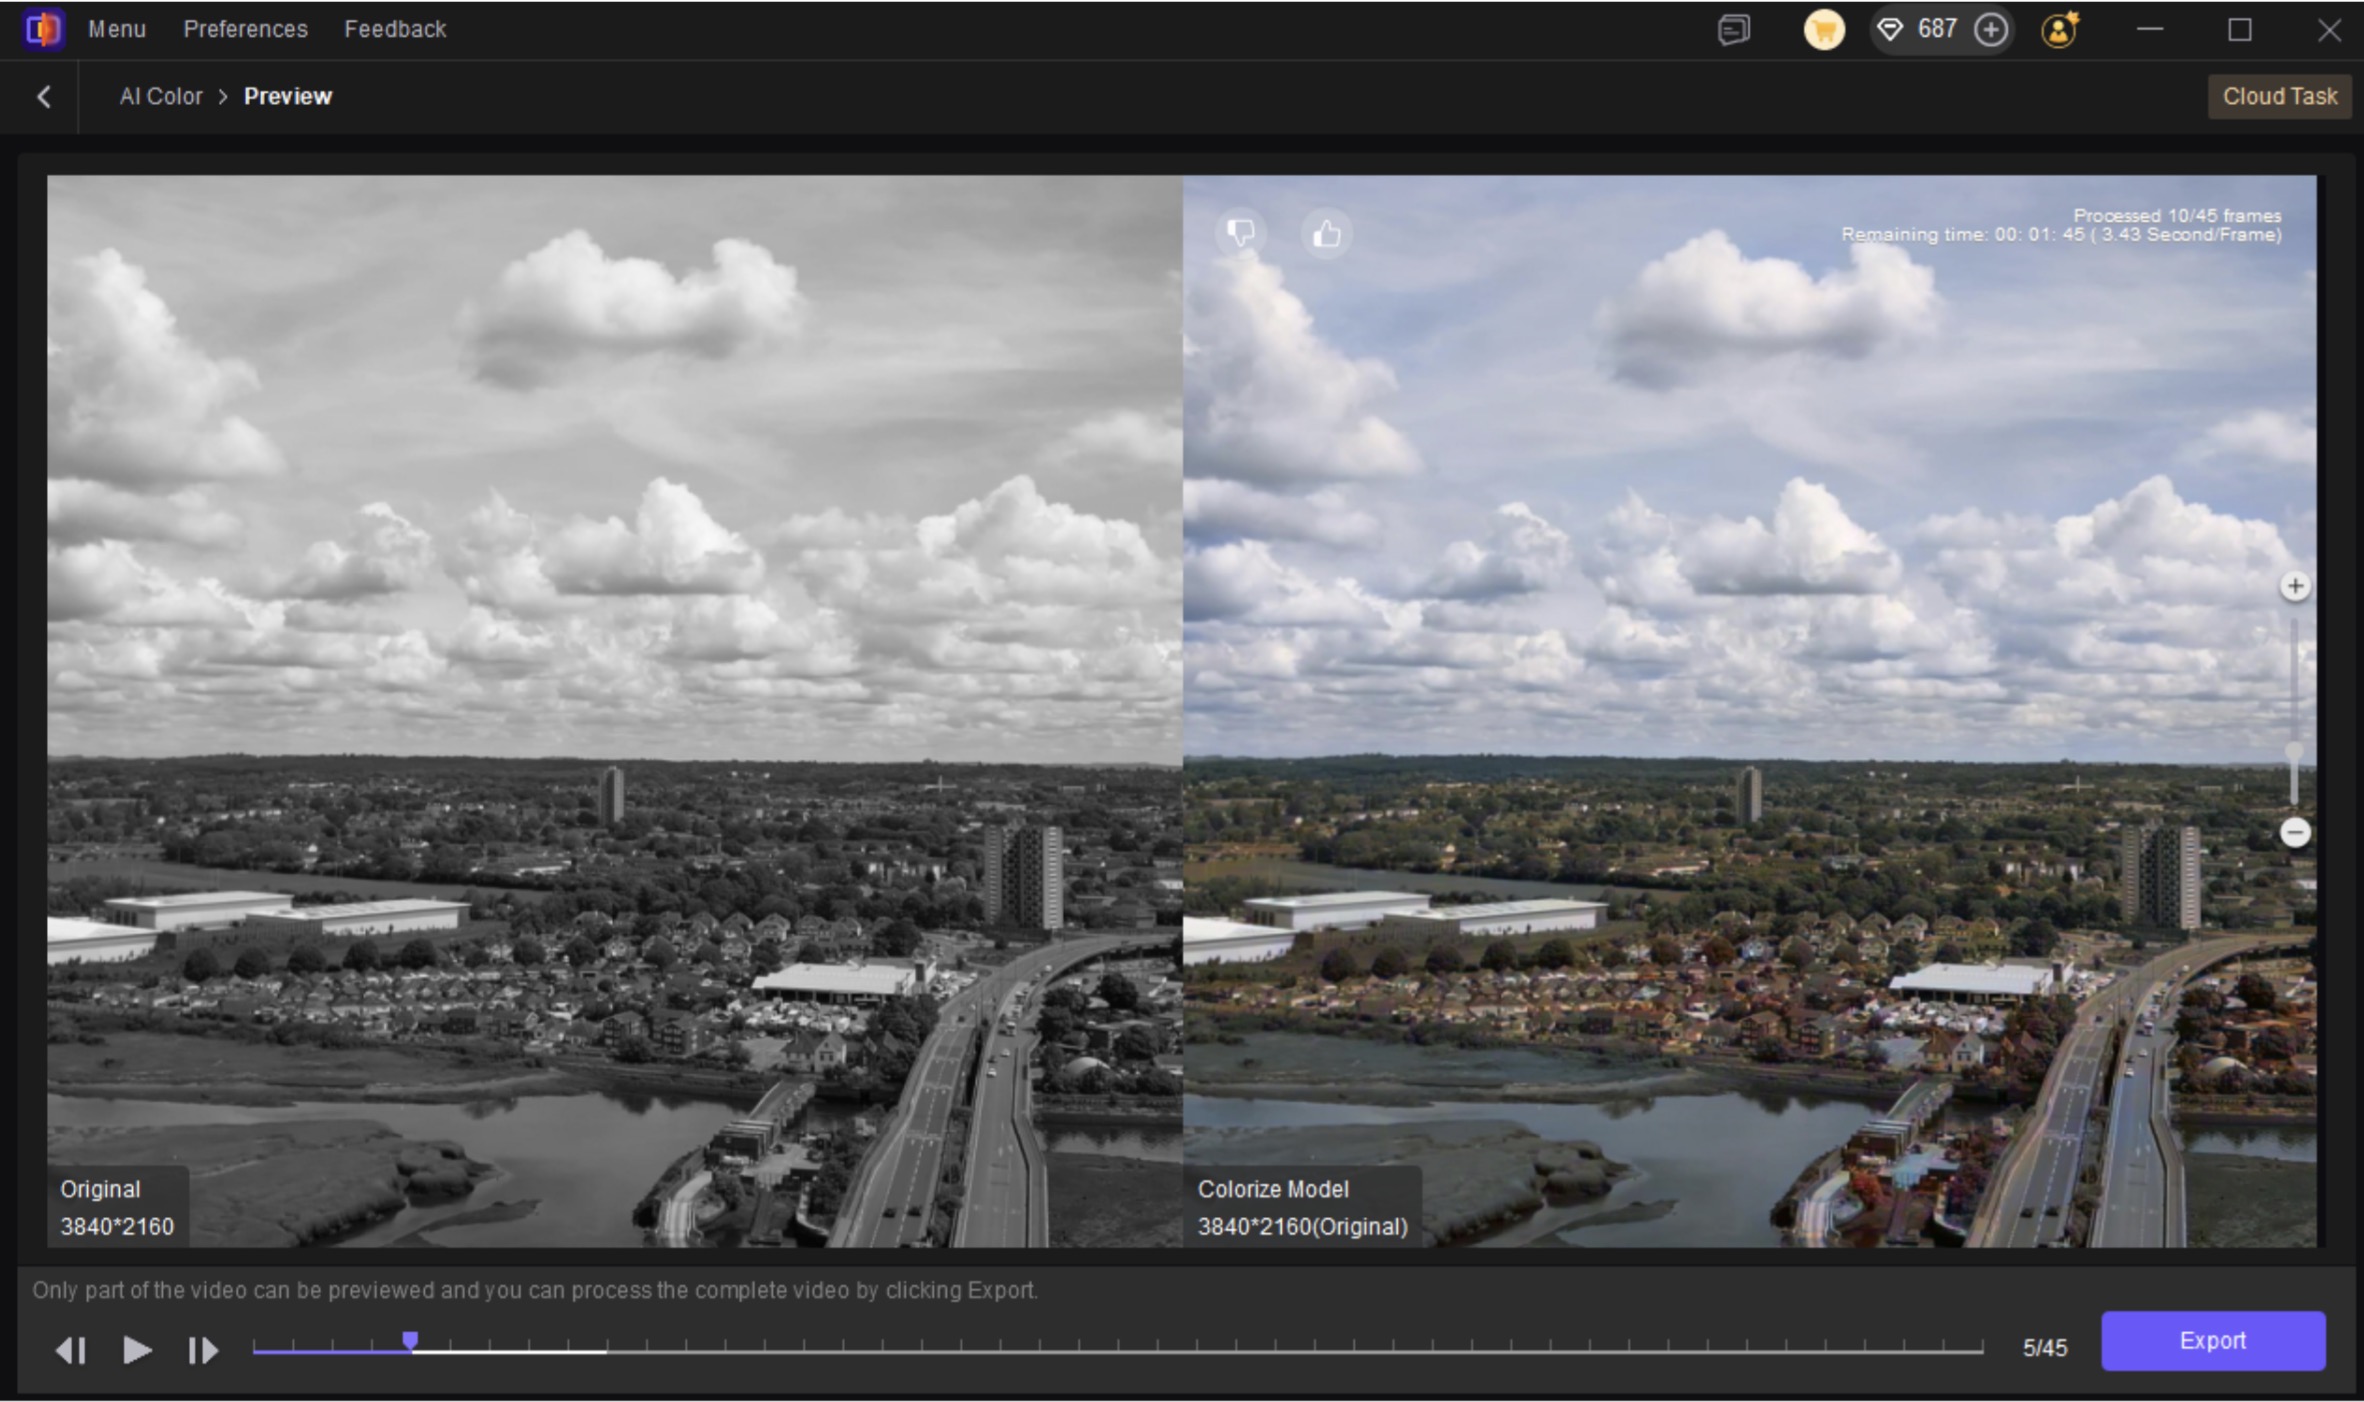Step back to previous frame
This screenshot has height=1402, width=2364.
(70, 1350)
